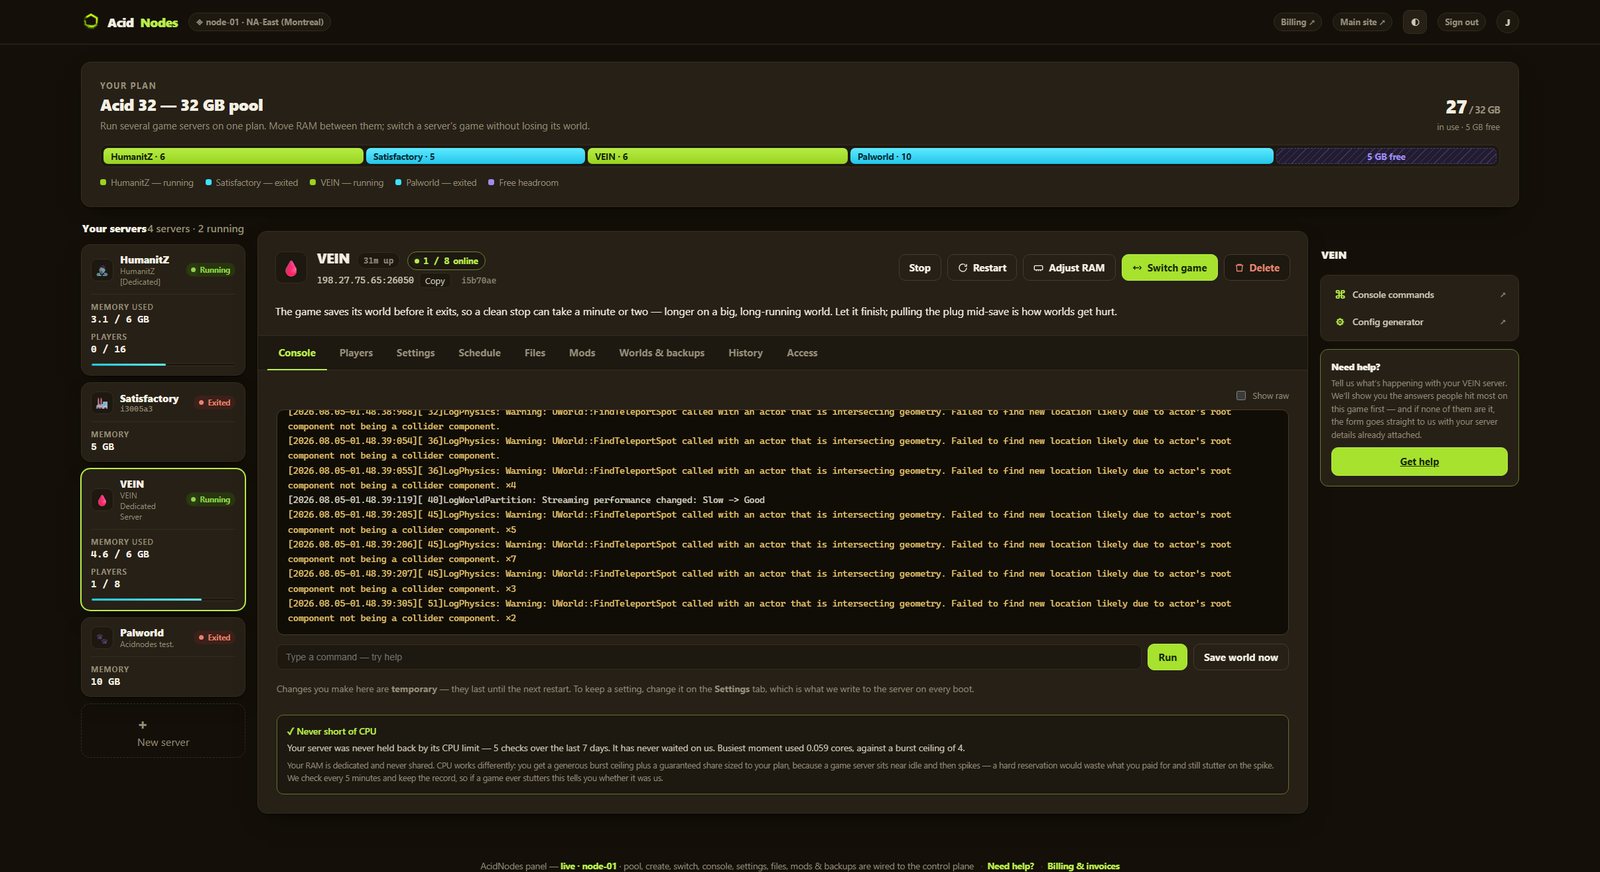Click the red VEIN droplet icon in header
The width and height of the screenshot is (1600, 872).
291,268
